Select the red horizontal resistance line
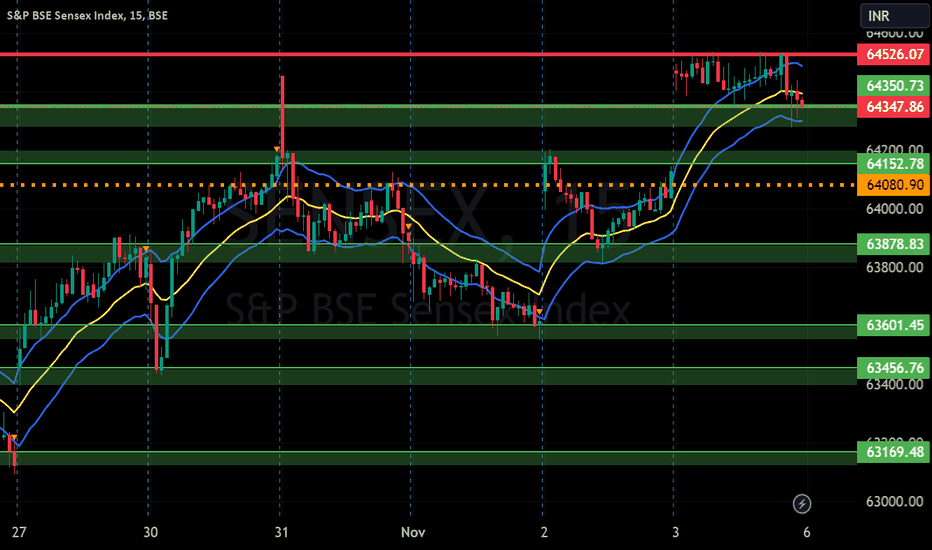The width and height of the screenshot is (932, 550). [428, 55]
